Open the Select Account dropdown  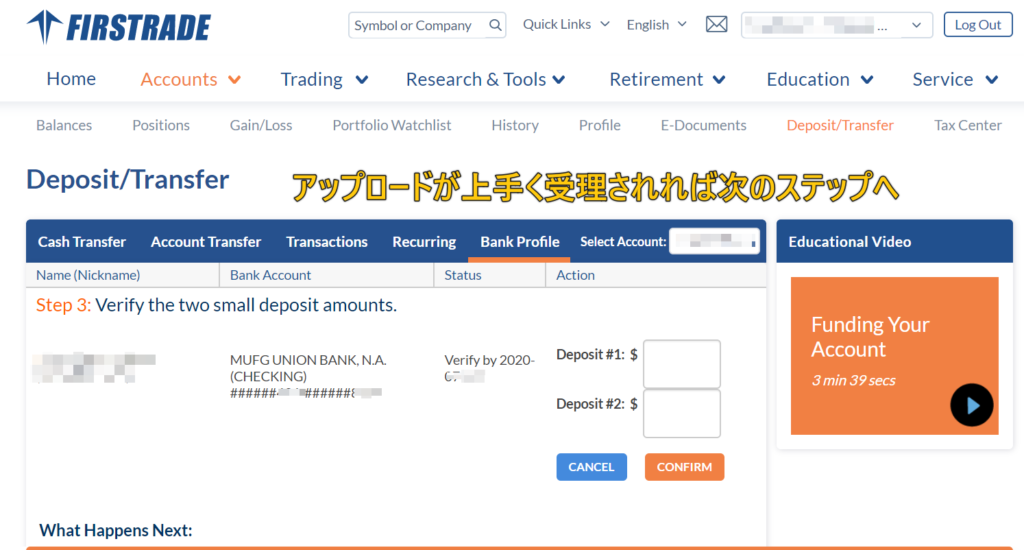(x=714, y=242)
